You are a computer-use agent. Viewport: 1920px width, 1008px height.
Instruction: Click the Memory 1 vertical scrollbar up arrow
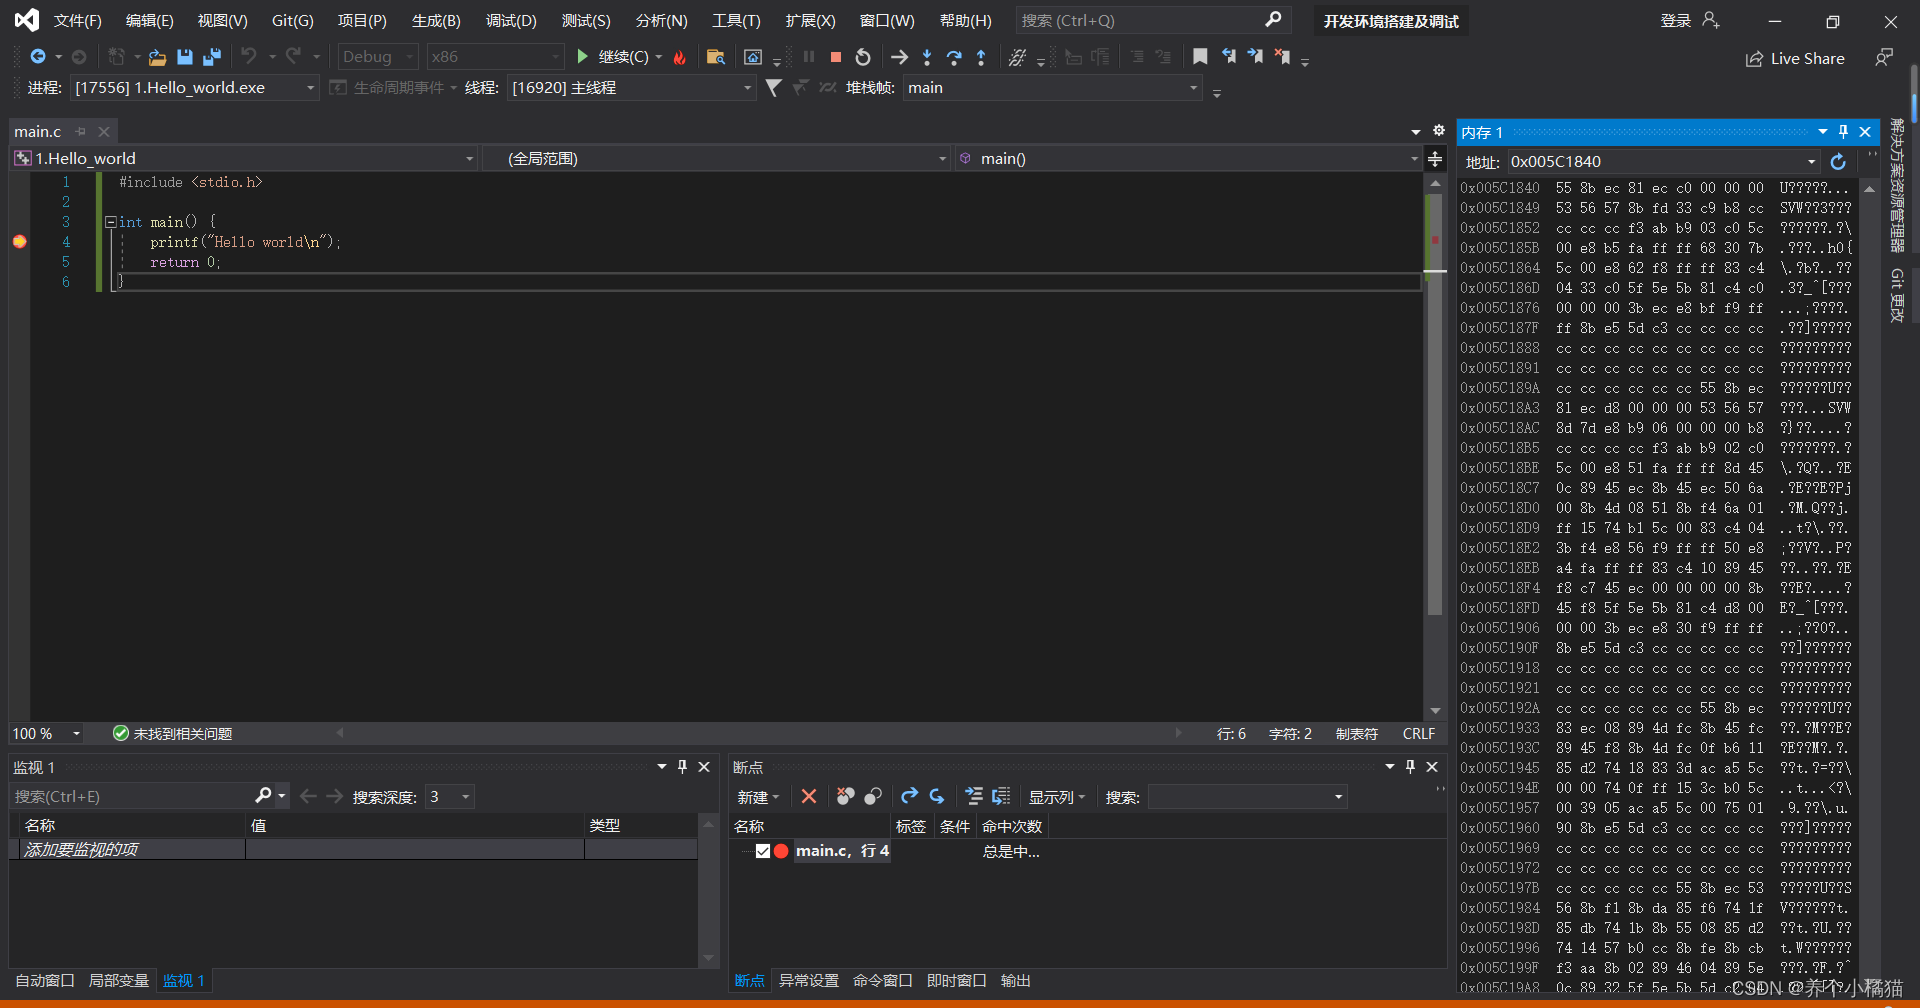click(1869, 188)
